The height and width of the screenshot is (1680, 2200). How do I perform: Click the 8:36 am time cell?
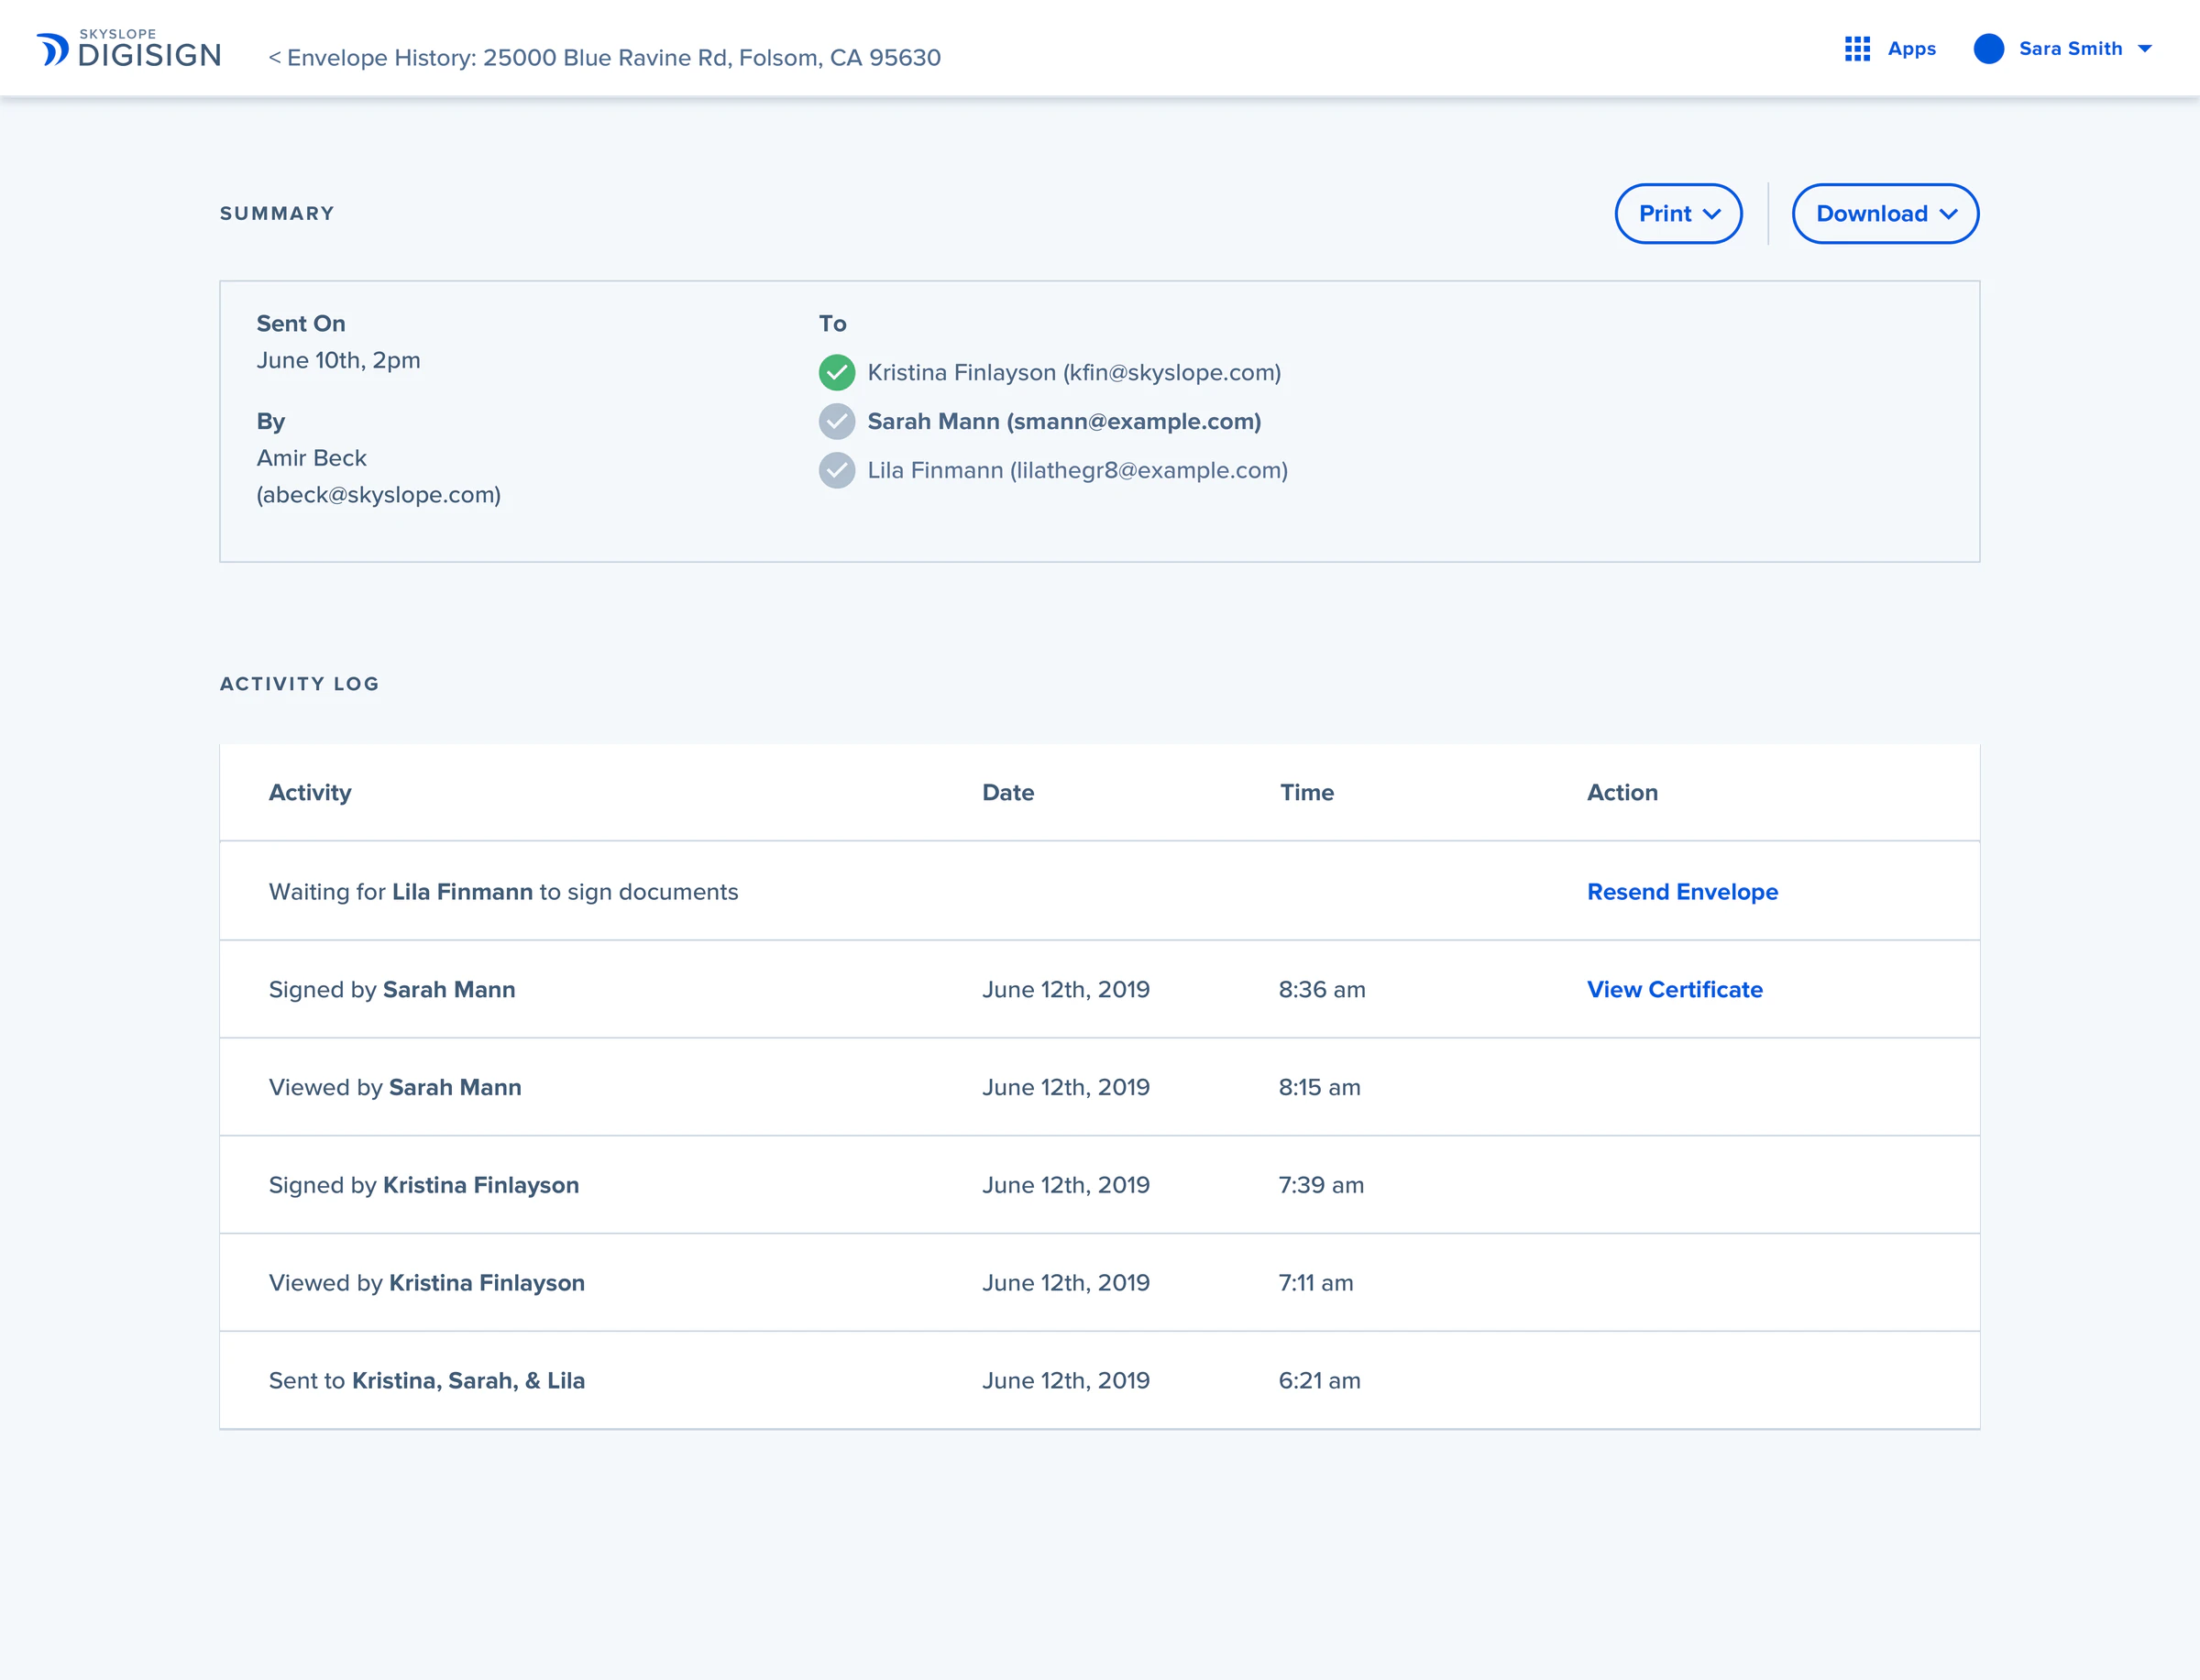(1322, 990)
